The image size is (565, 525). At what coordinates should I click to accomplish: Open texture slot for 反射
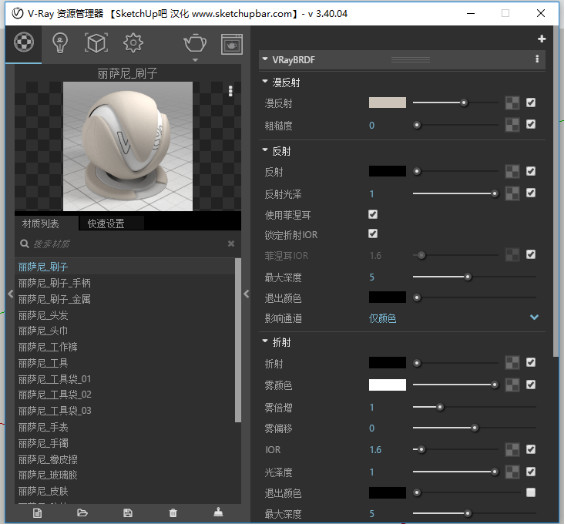click(512, 172)
